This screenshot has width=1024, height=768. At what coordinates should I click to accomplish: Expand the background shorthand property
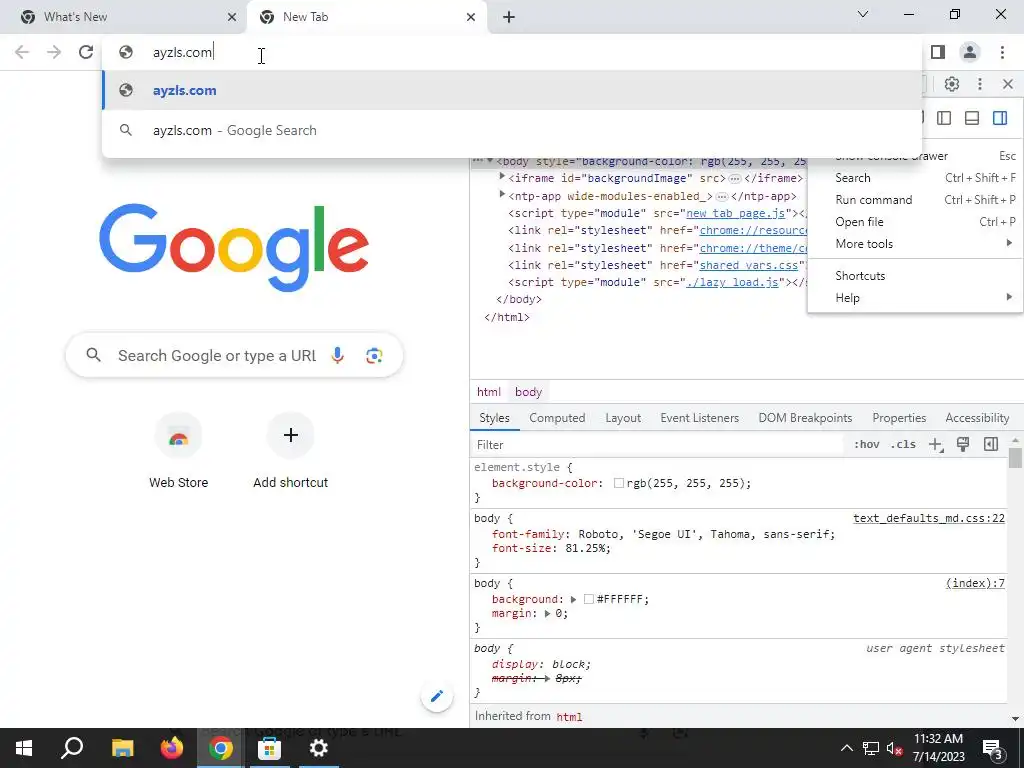[x=573, y=600]
